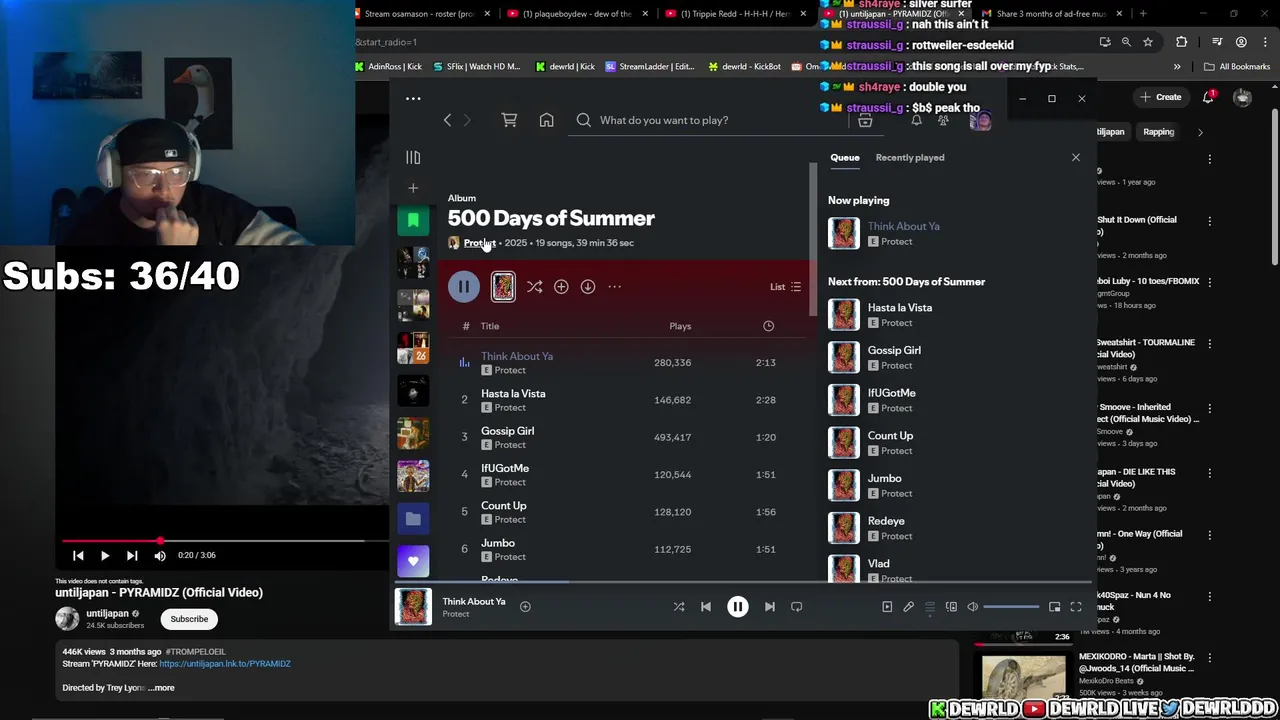Open Protect artist link under album title
The image size is (1280, 720).
coord(479,243)
